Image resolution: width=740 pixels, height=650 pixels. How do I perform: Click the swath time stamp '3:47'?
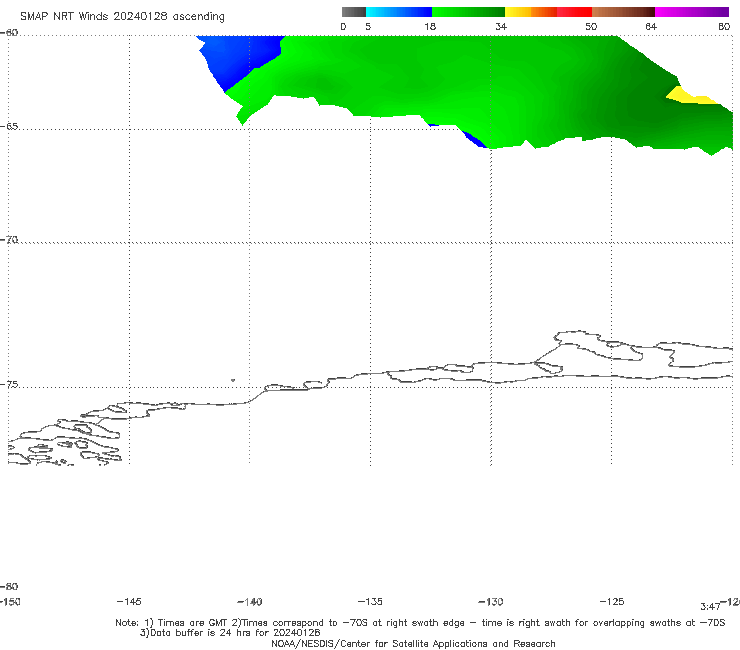pyautogui.click(x=710, y=607)
